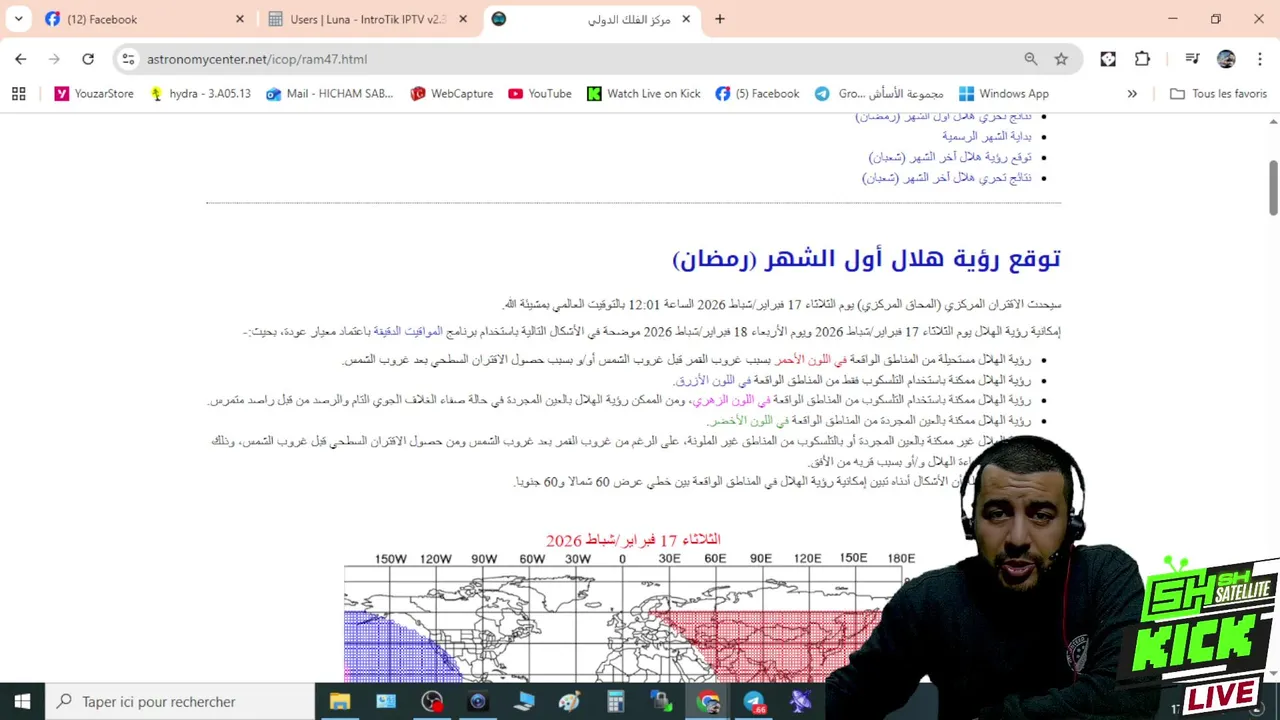The width and height of the screenshot is (1280, 720).
Task: Open نتائج تحري هلال آخر الشهر (شعبان) link
Action: pos(947,178)
